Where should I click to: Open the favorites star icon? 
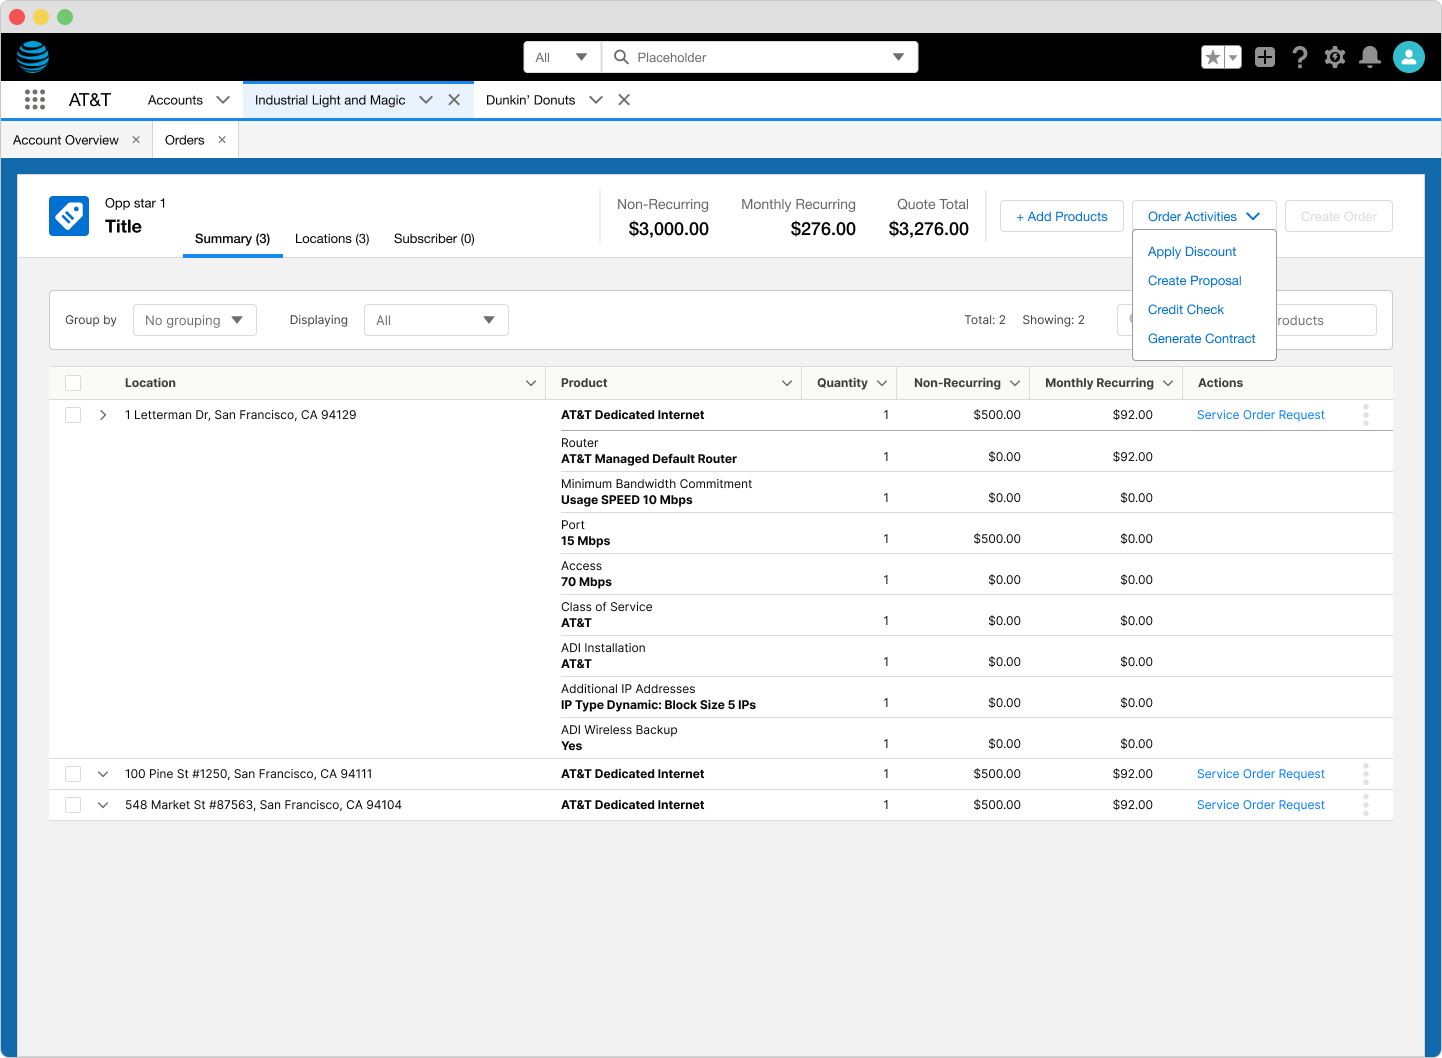click(1213, 57)
